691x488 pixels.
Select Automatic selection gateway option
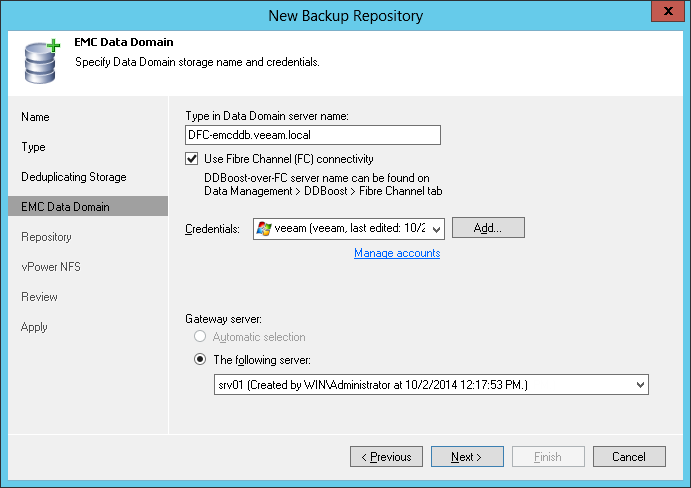(200, 336)
